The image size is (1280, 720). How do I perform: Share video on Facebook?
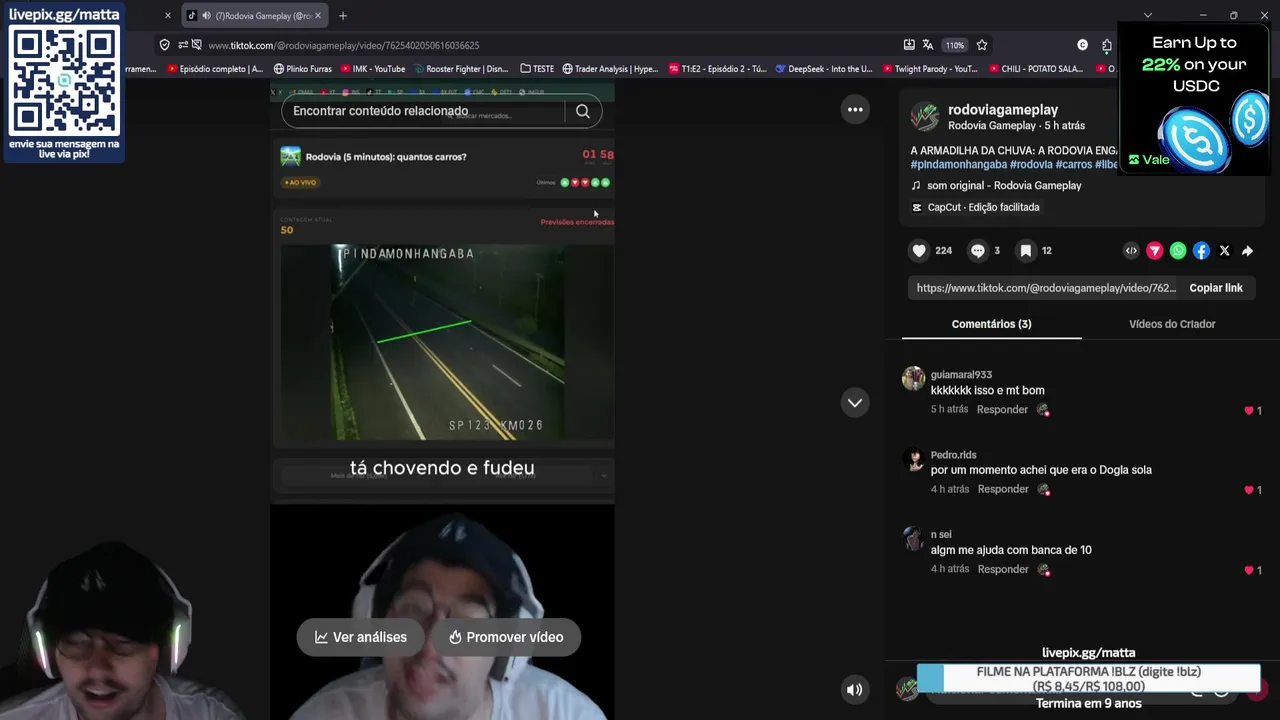[1201, 251]
